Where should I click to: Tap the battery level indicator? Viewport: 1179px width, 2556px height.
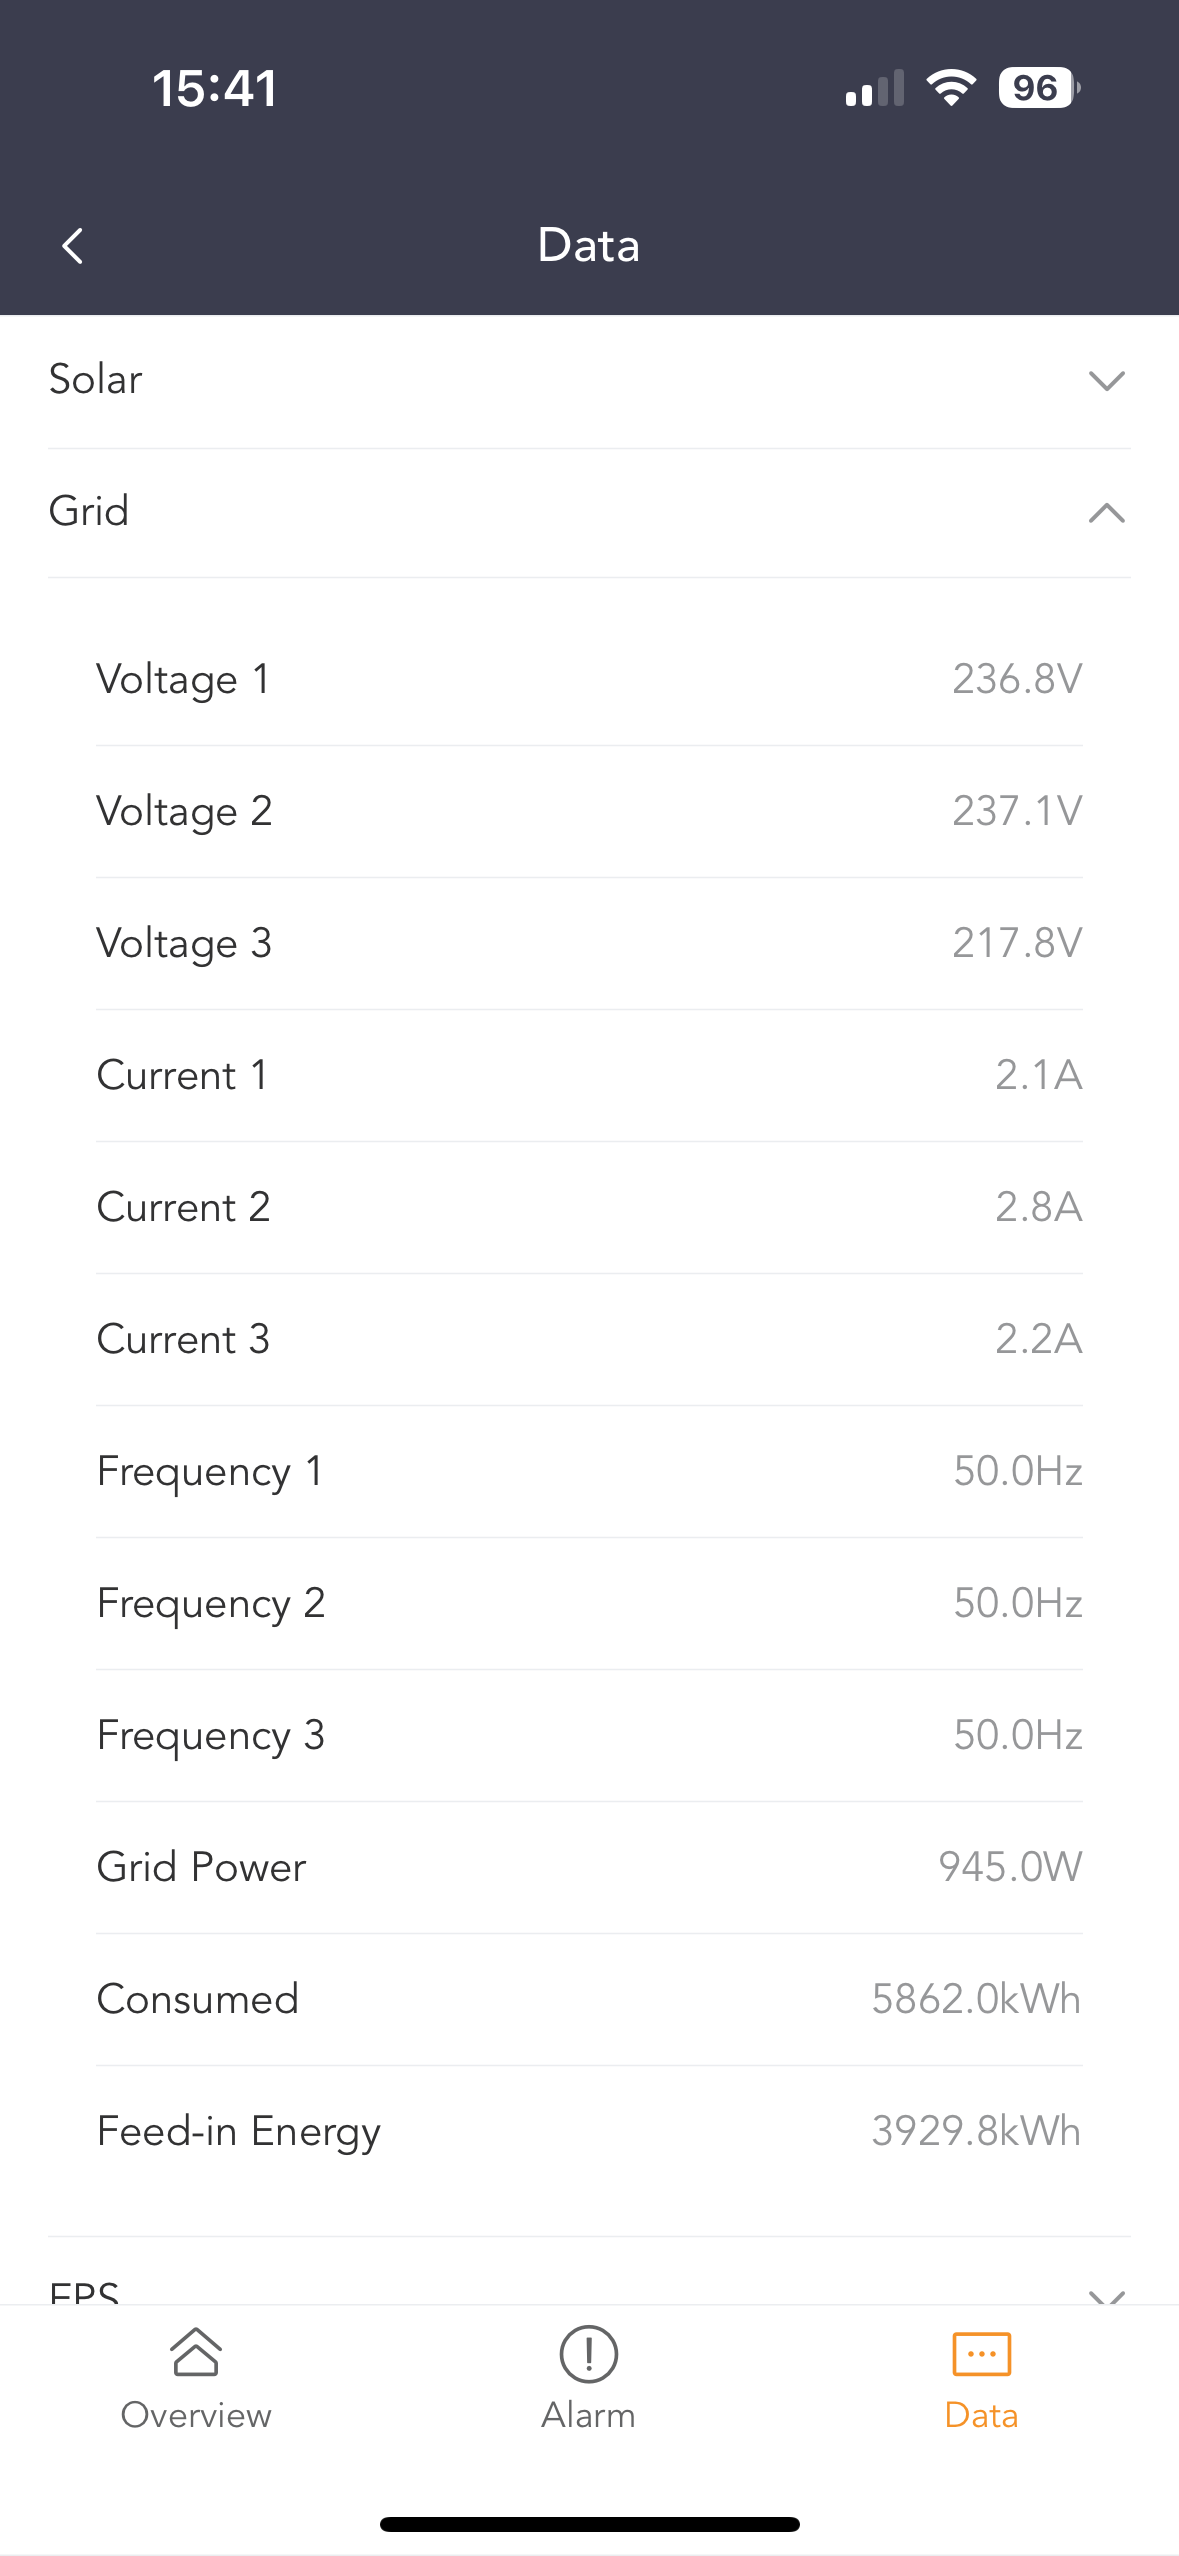(x=1038, y=88)
